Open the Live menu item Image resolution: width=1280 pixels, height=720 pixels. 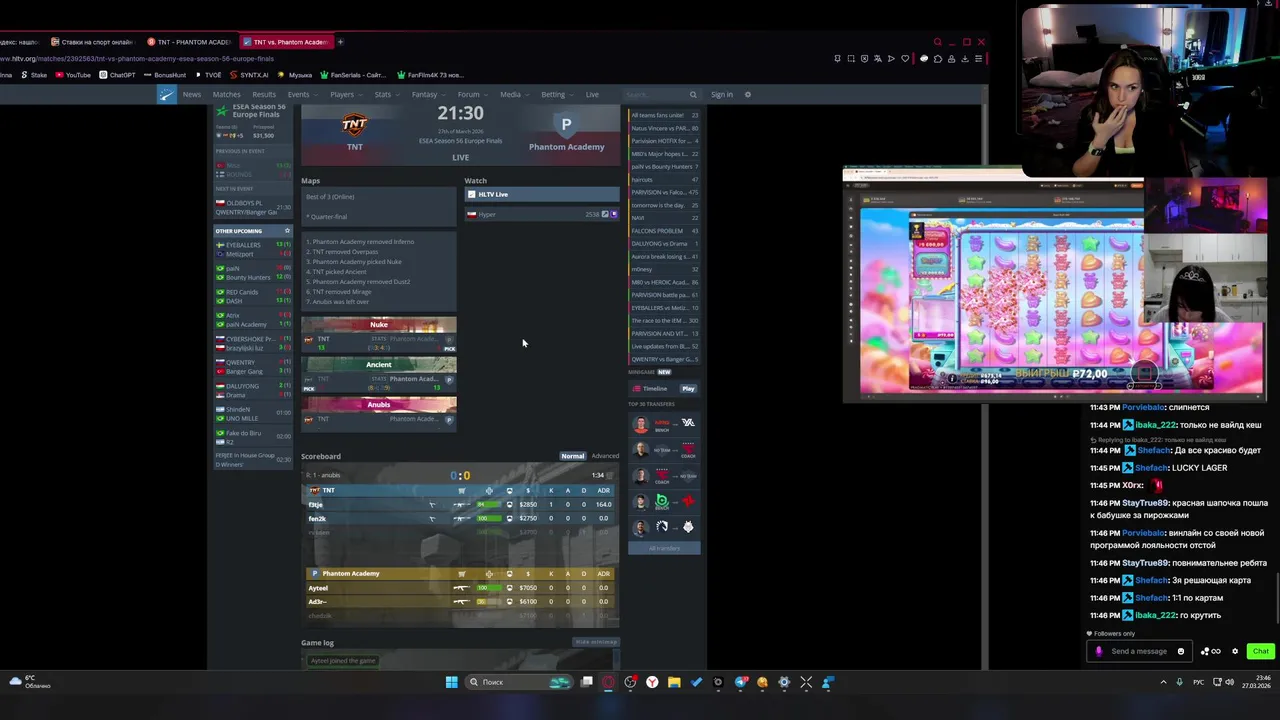(592, 94)
